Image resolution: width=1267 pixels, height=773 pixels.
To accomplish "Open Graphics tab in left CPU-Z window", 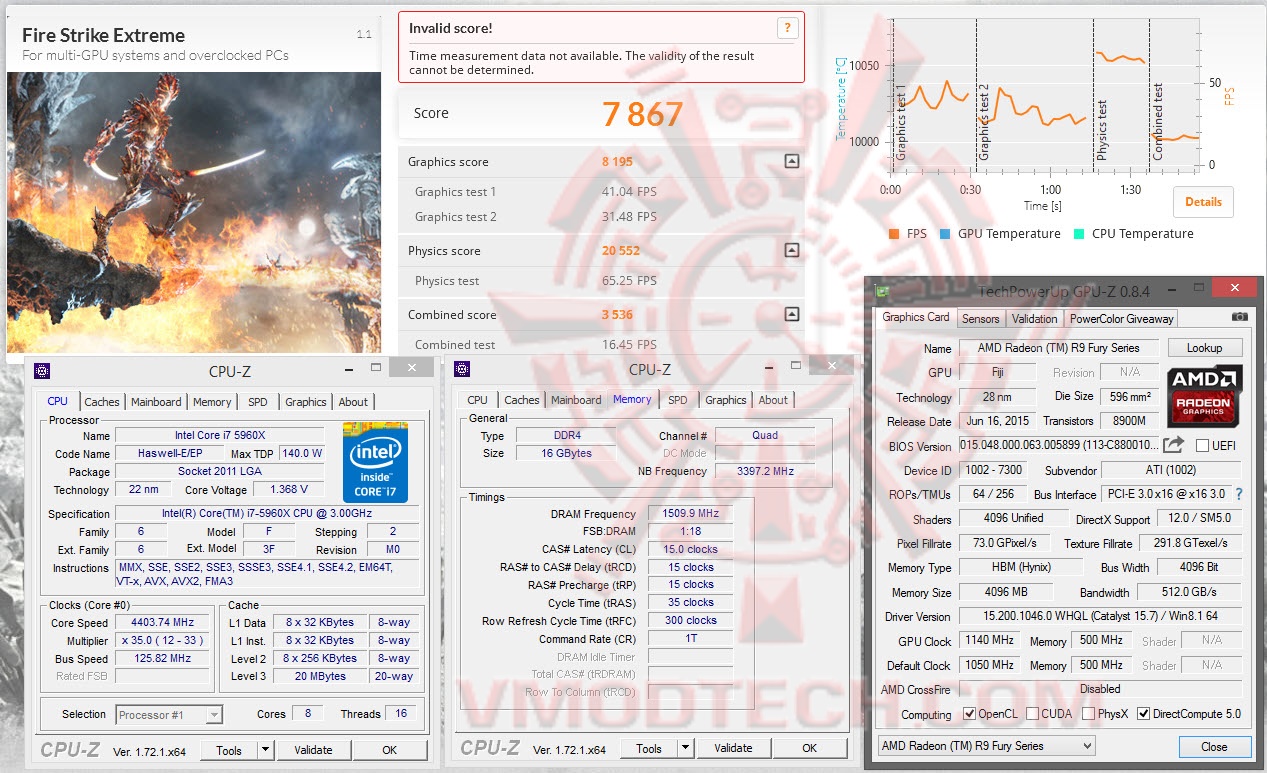I will point(306,402).
